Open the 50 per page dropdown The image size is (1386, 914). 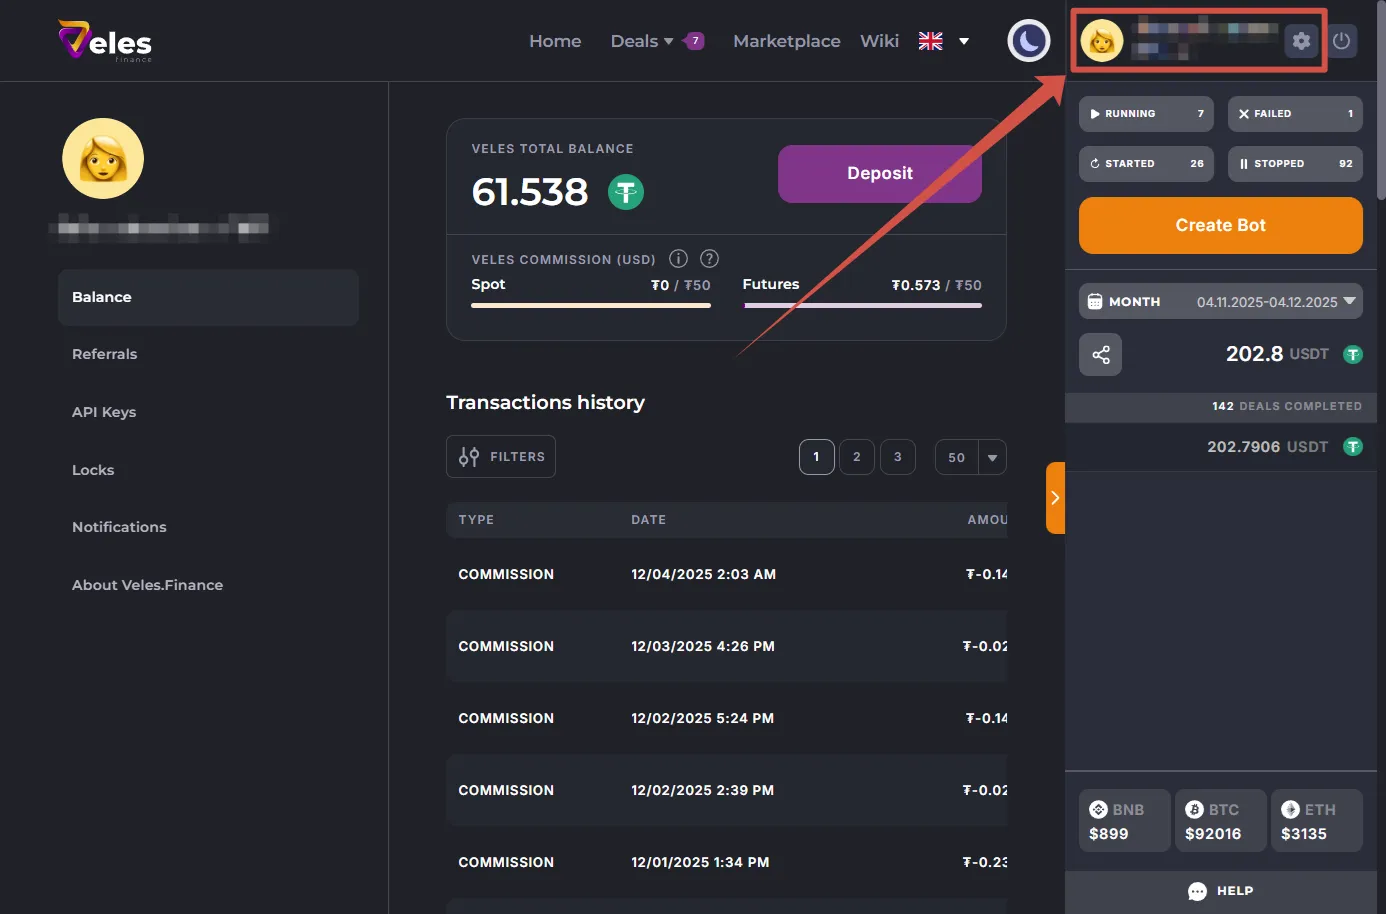[970, 457]
